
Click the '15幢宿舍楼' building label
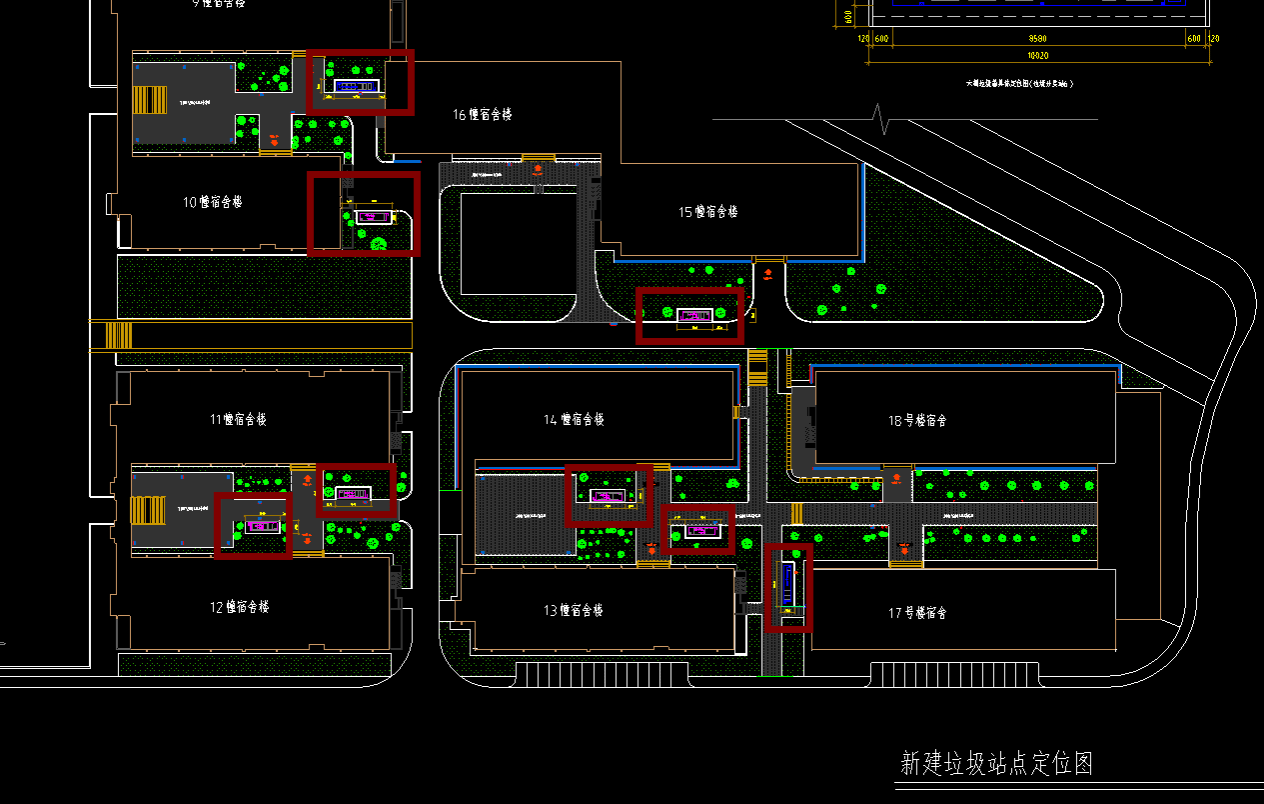[x=708, y=212]
